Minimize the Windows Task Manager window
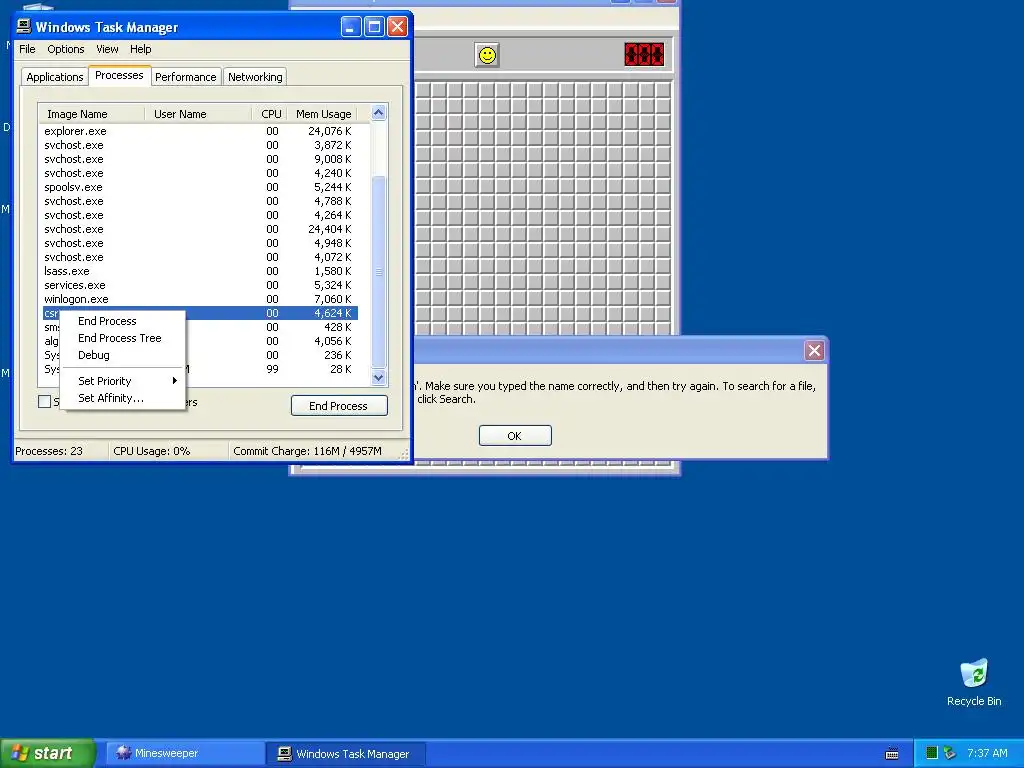Viewport: 1024px width, 768px height. (x=351, y=27)
